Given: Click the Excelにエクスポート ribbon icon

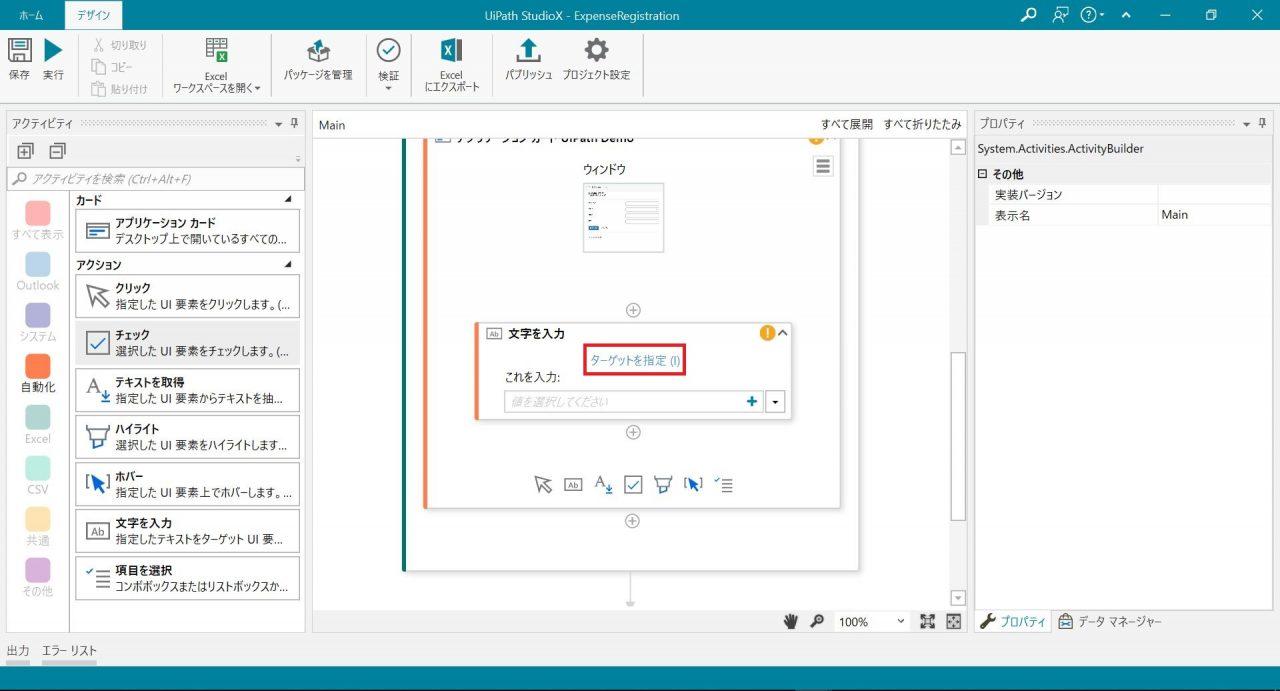Looking at the screenshot, I should click(451, 65).
